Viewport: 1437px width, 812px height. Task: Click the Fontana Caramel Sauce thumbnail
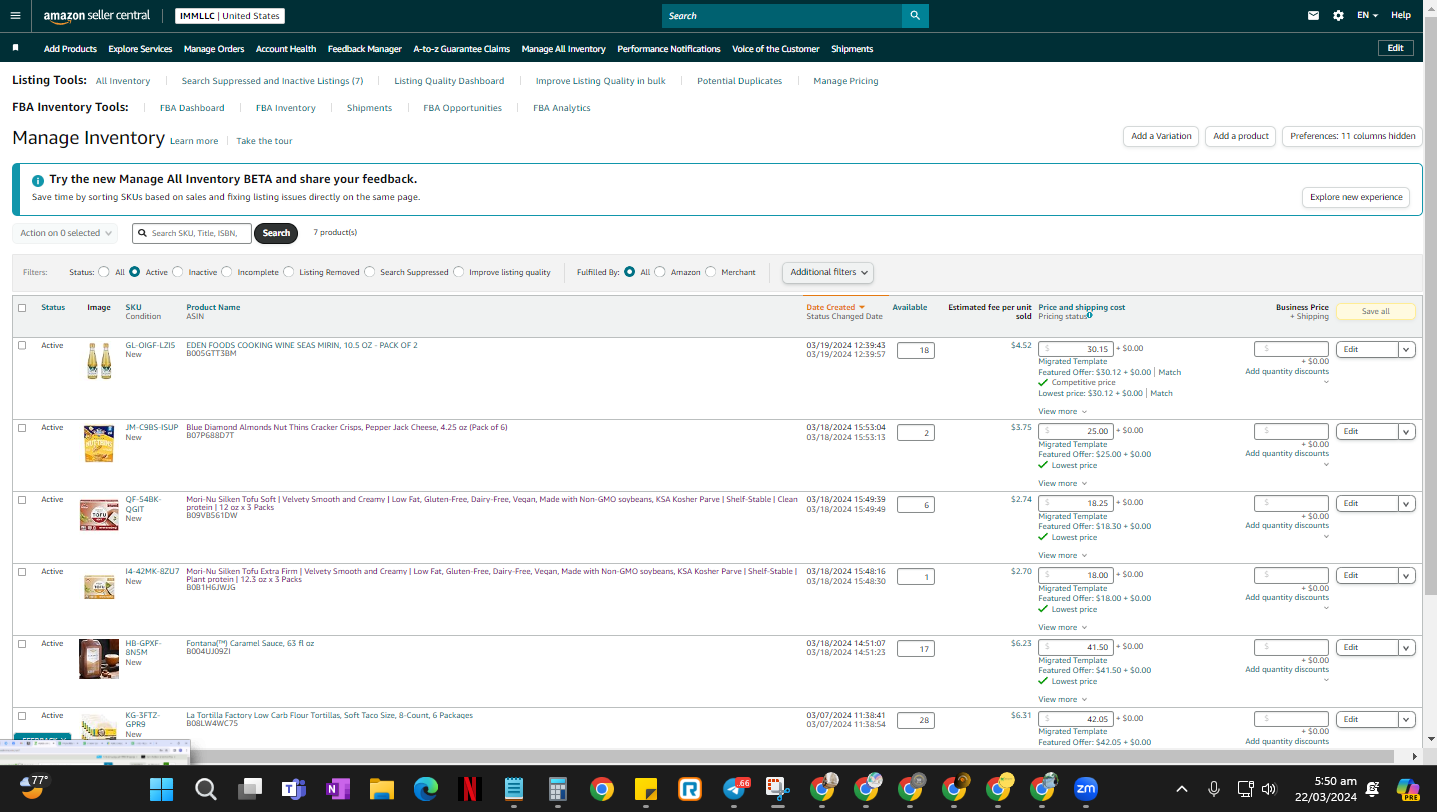point(99,659)
